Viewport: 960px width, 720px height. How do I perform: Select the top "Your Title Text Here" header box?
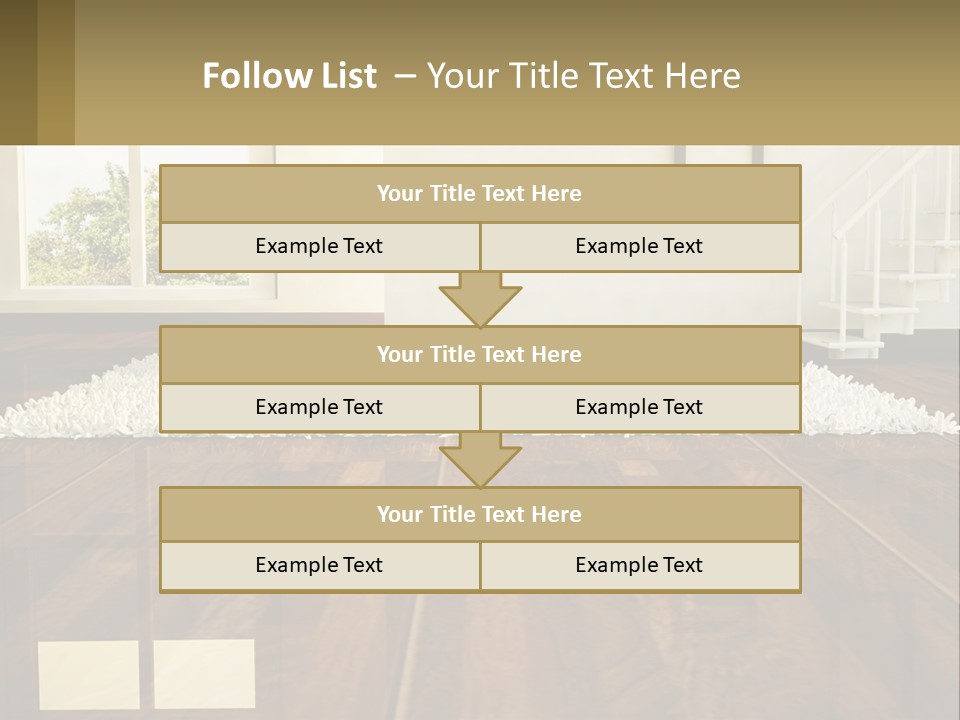pyautogui.click(x=479, y=194)
